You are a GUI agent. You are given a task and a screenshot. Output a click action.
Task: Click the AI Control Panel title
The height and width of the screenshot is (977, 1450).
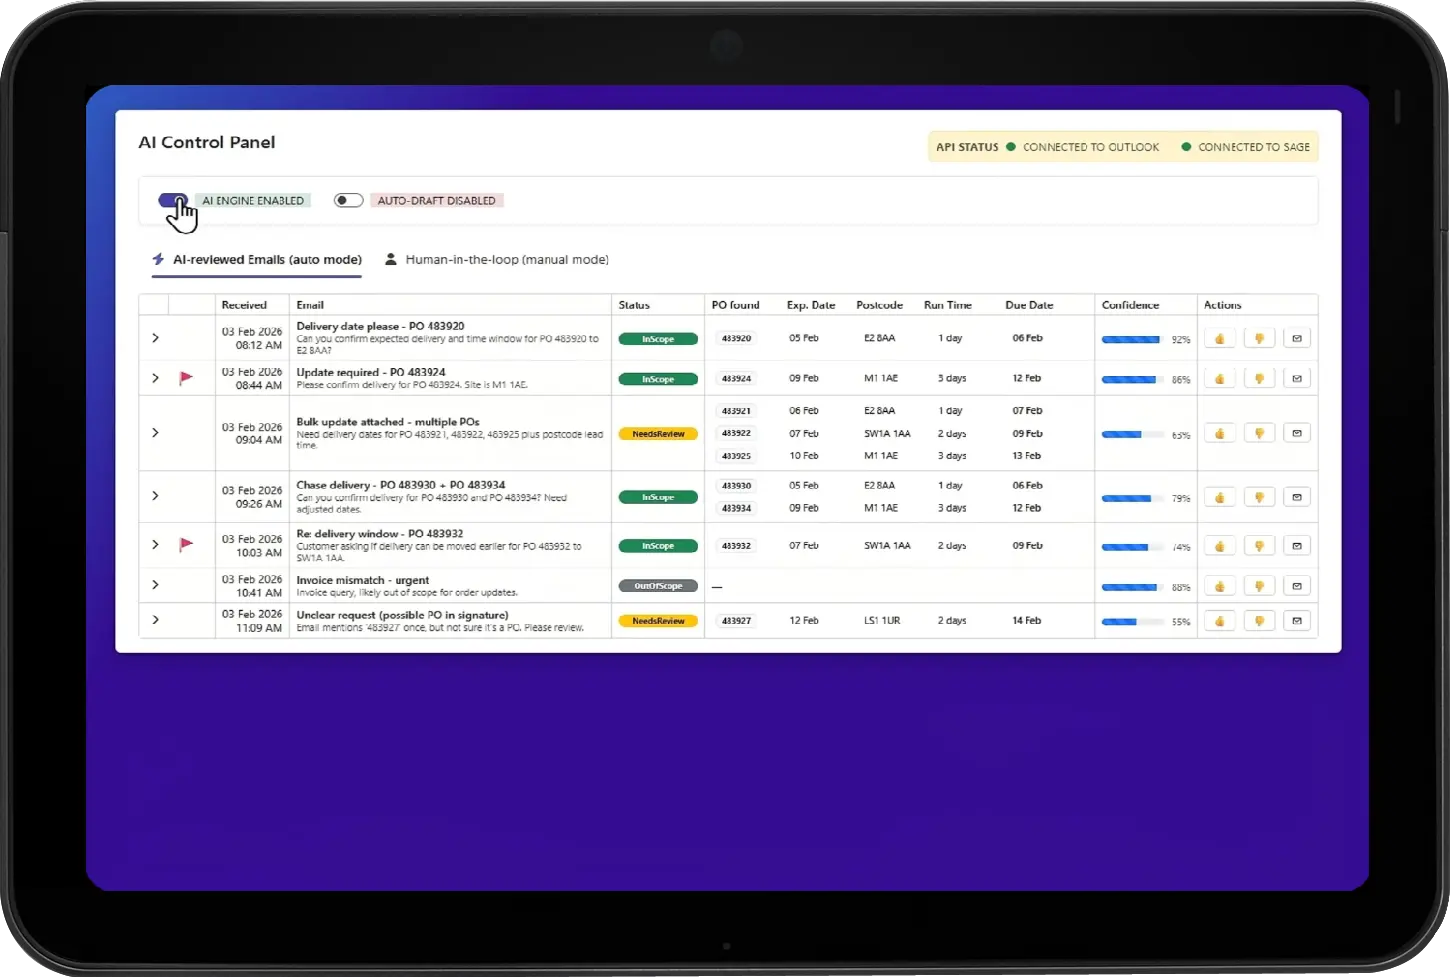click(x=207, y=142)
